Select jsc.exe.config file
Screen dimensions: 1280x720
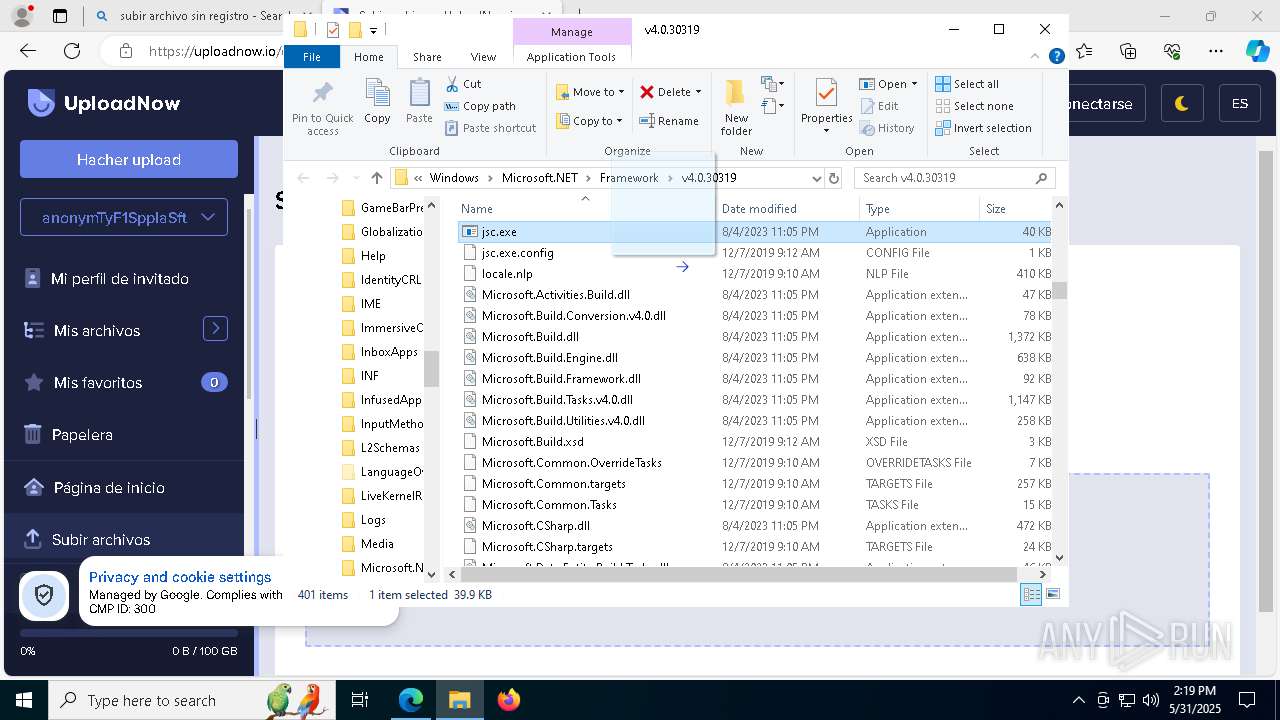coord(517,253)
